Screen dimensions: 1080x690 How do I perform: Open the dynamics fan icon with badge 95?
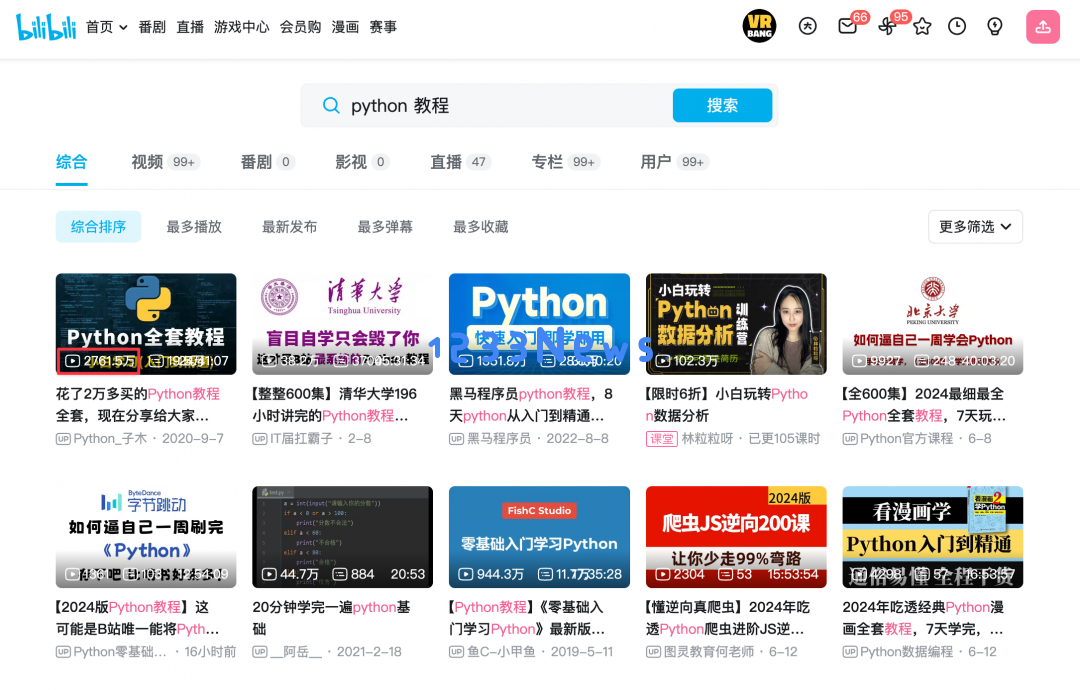(x=887, y=26)
